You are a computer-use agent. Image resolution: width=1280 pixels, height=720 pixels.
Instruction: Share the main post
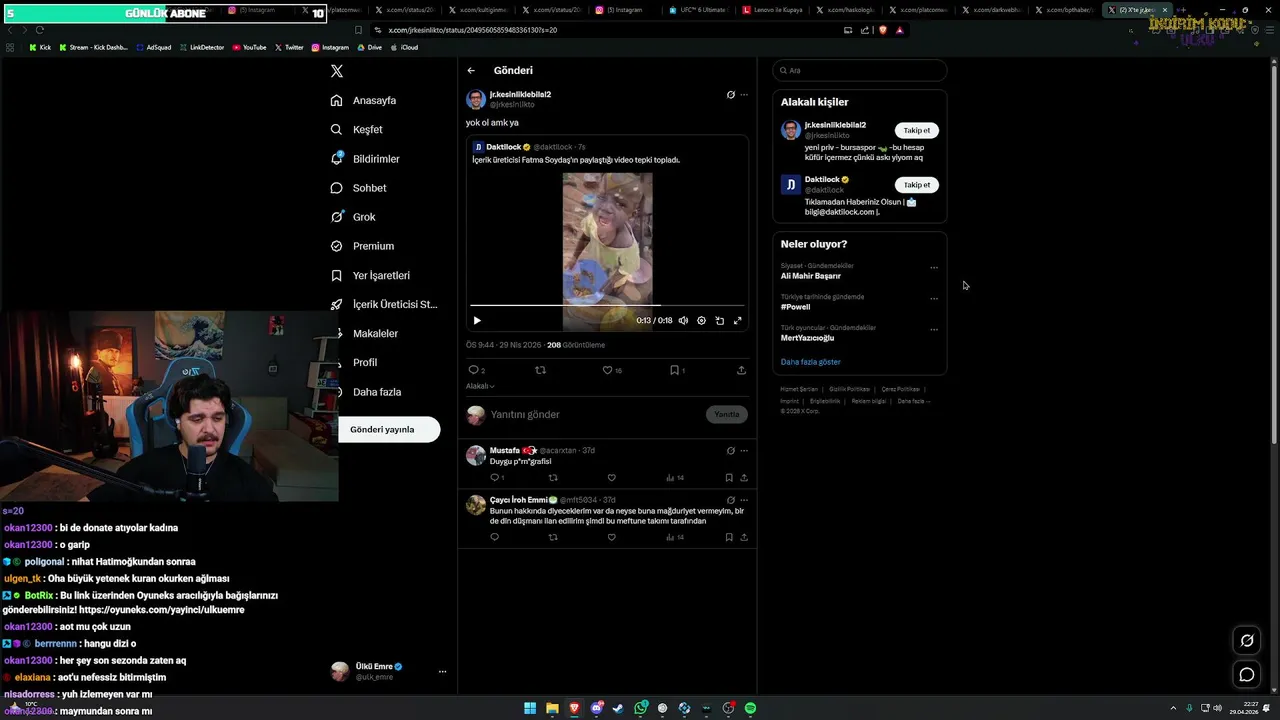[x=741, y=370]
